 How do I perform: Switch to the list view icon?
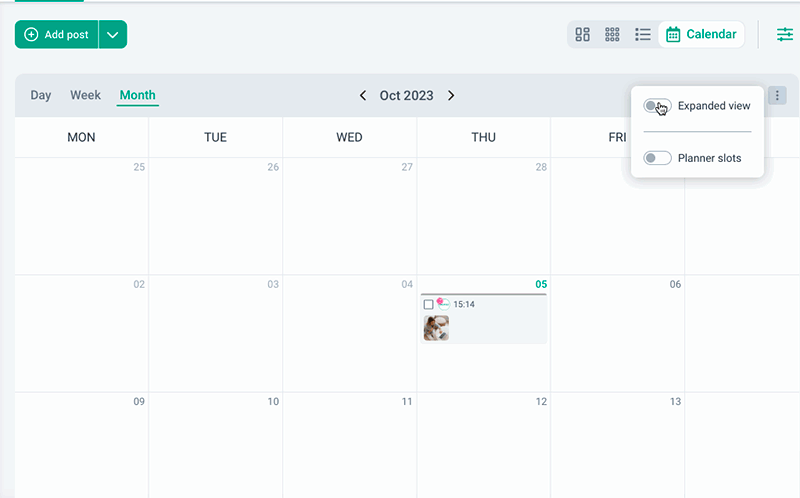tap(643, 34)
